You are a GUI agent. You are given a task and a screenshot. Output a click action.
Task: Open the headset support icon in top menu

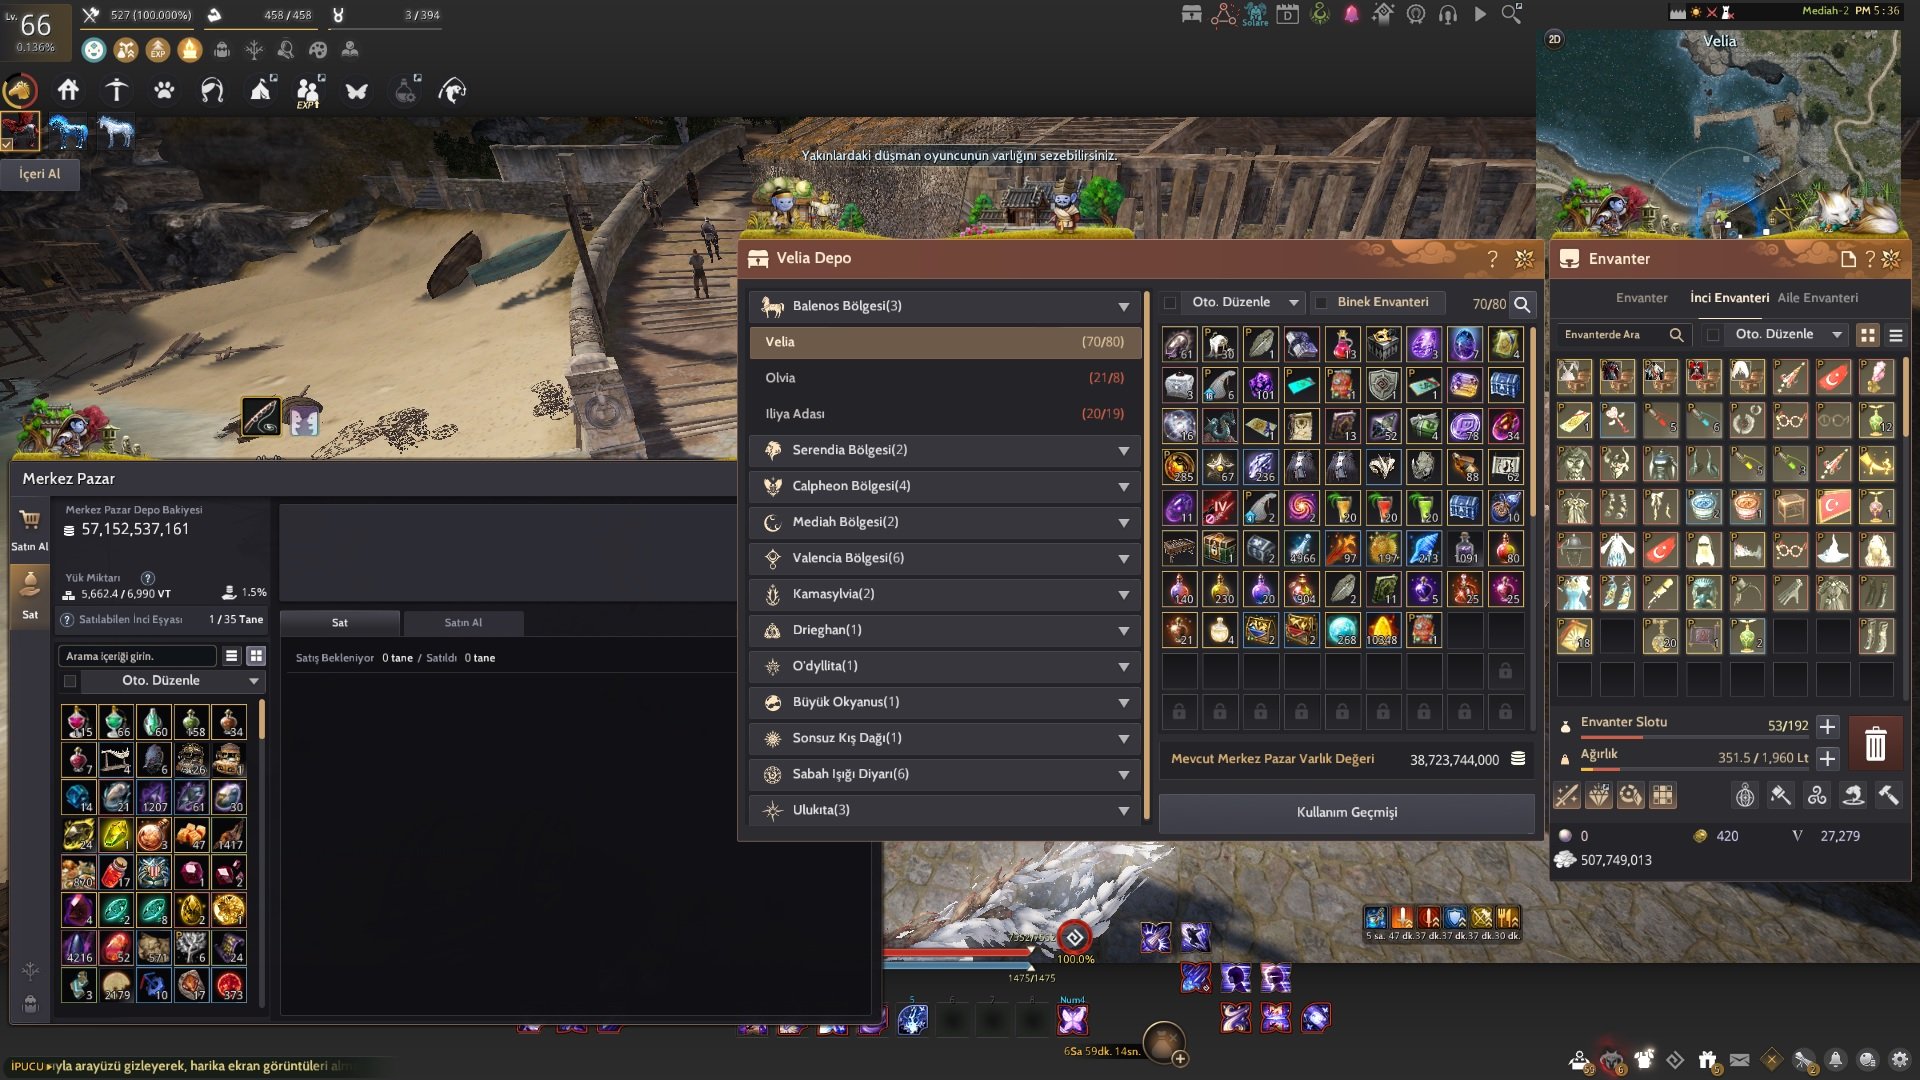click(1447, 14)
